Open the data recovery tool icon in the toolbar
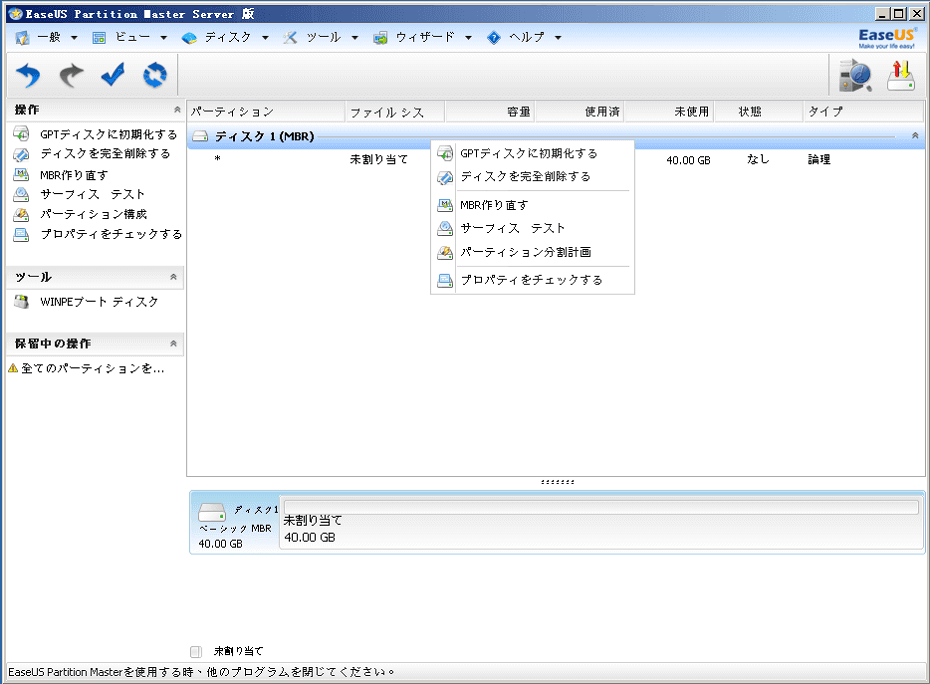 pos(855,75)
